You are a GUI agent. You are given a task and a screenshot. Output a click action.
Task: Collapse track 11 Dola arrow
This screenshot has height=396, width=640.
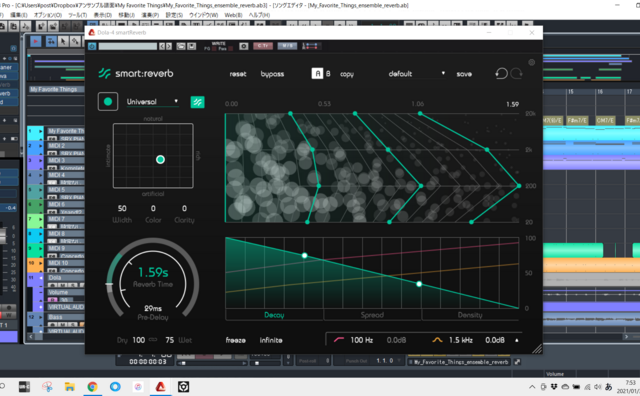pos(40,278)
